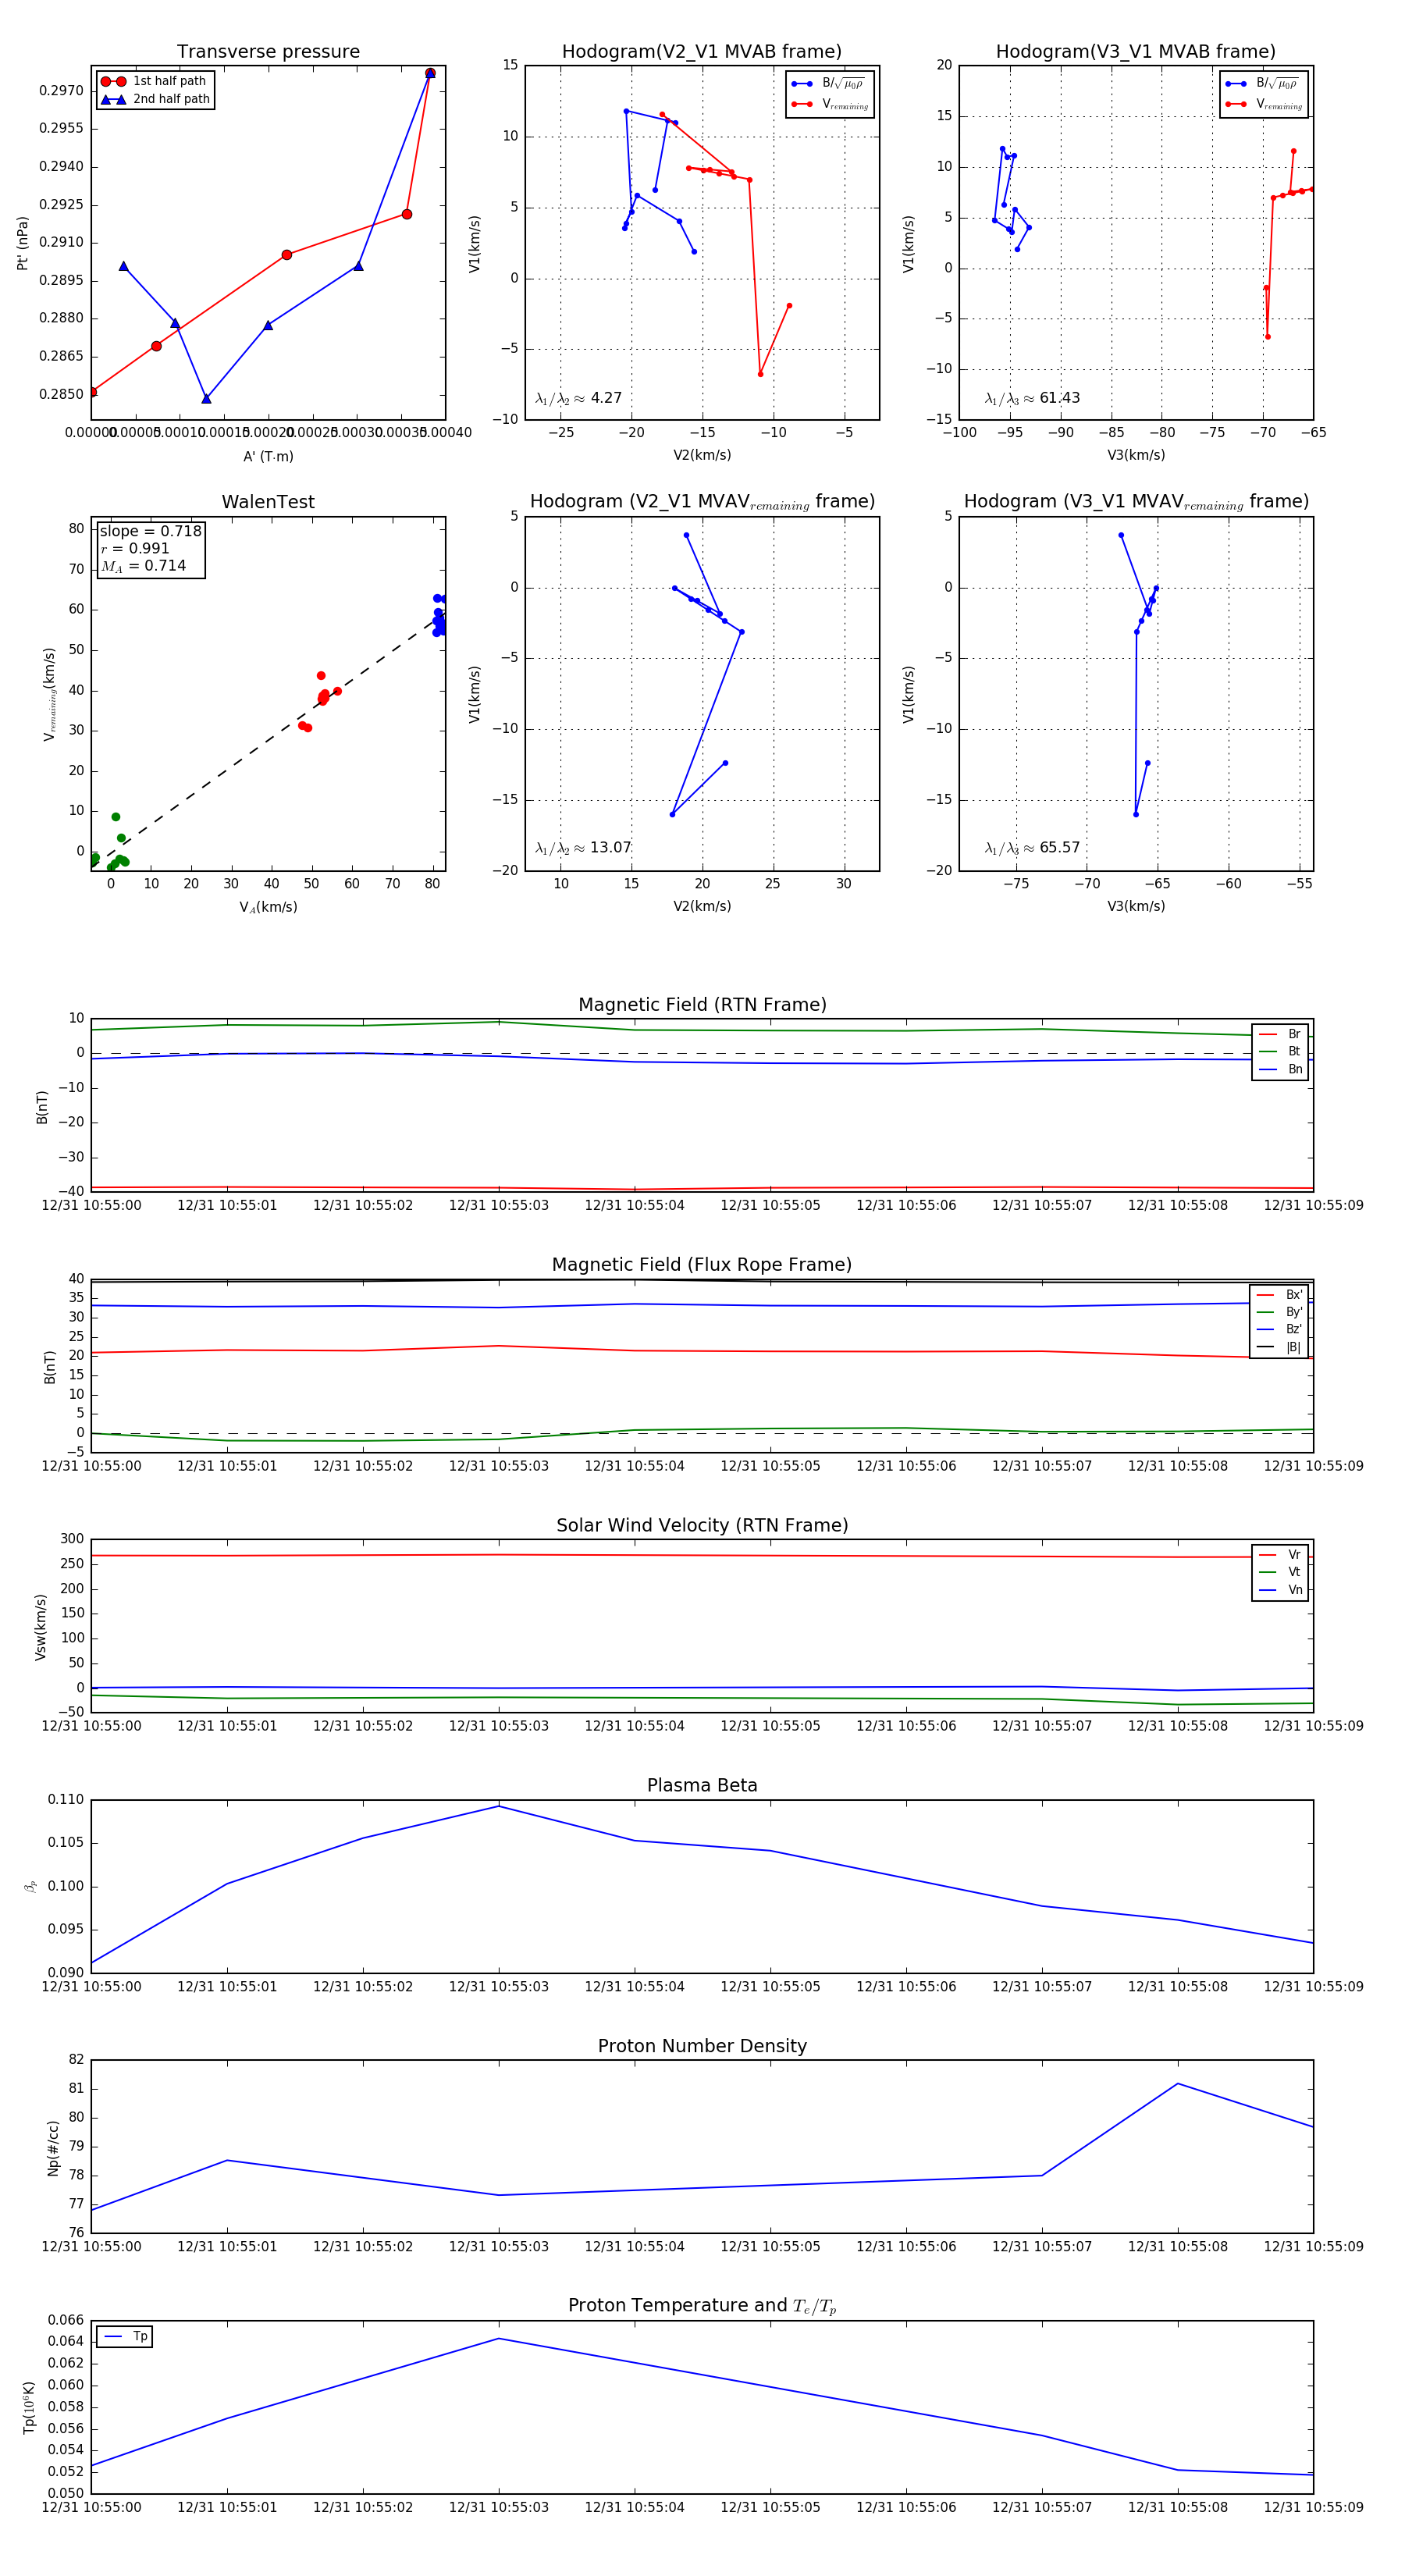
Task: Click the WalenTest slope statistics box
Action: [x=150, y=549]
